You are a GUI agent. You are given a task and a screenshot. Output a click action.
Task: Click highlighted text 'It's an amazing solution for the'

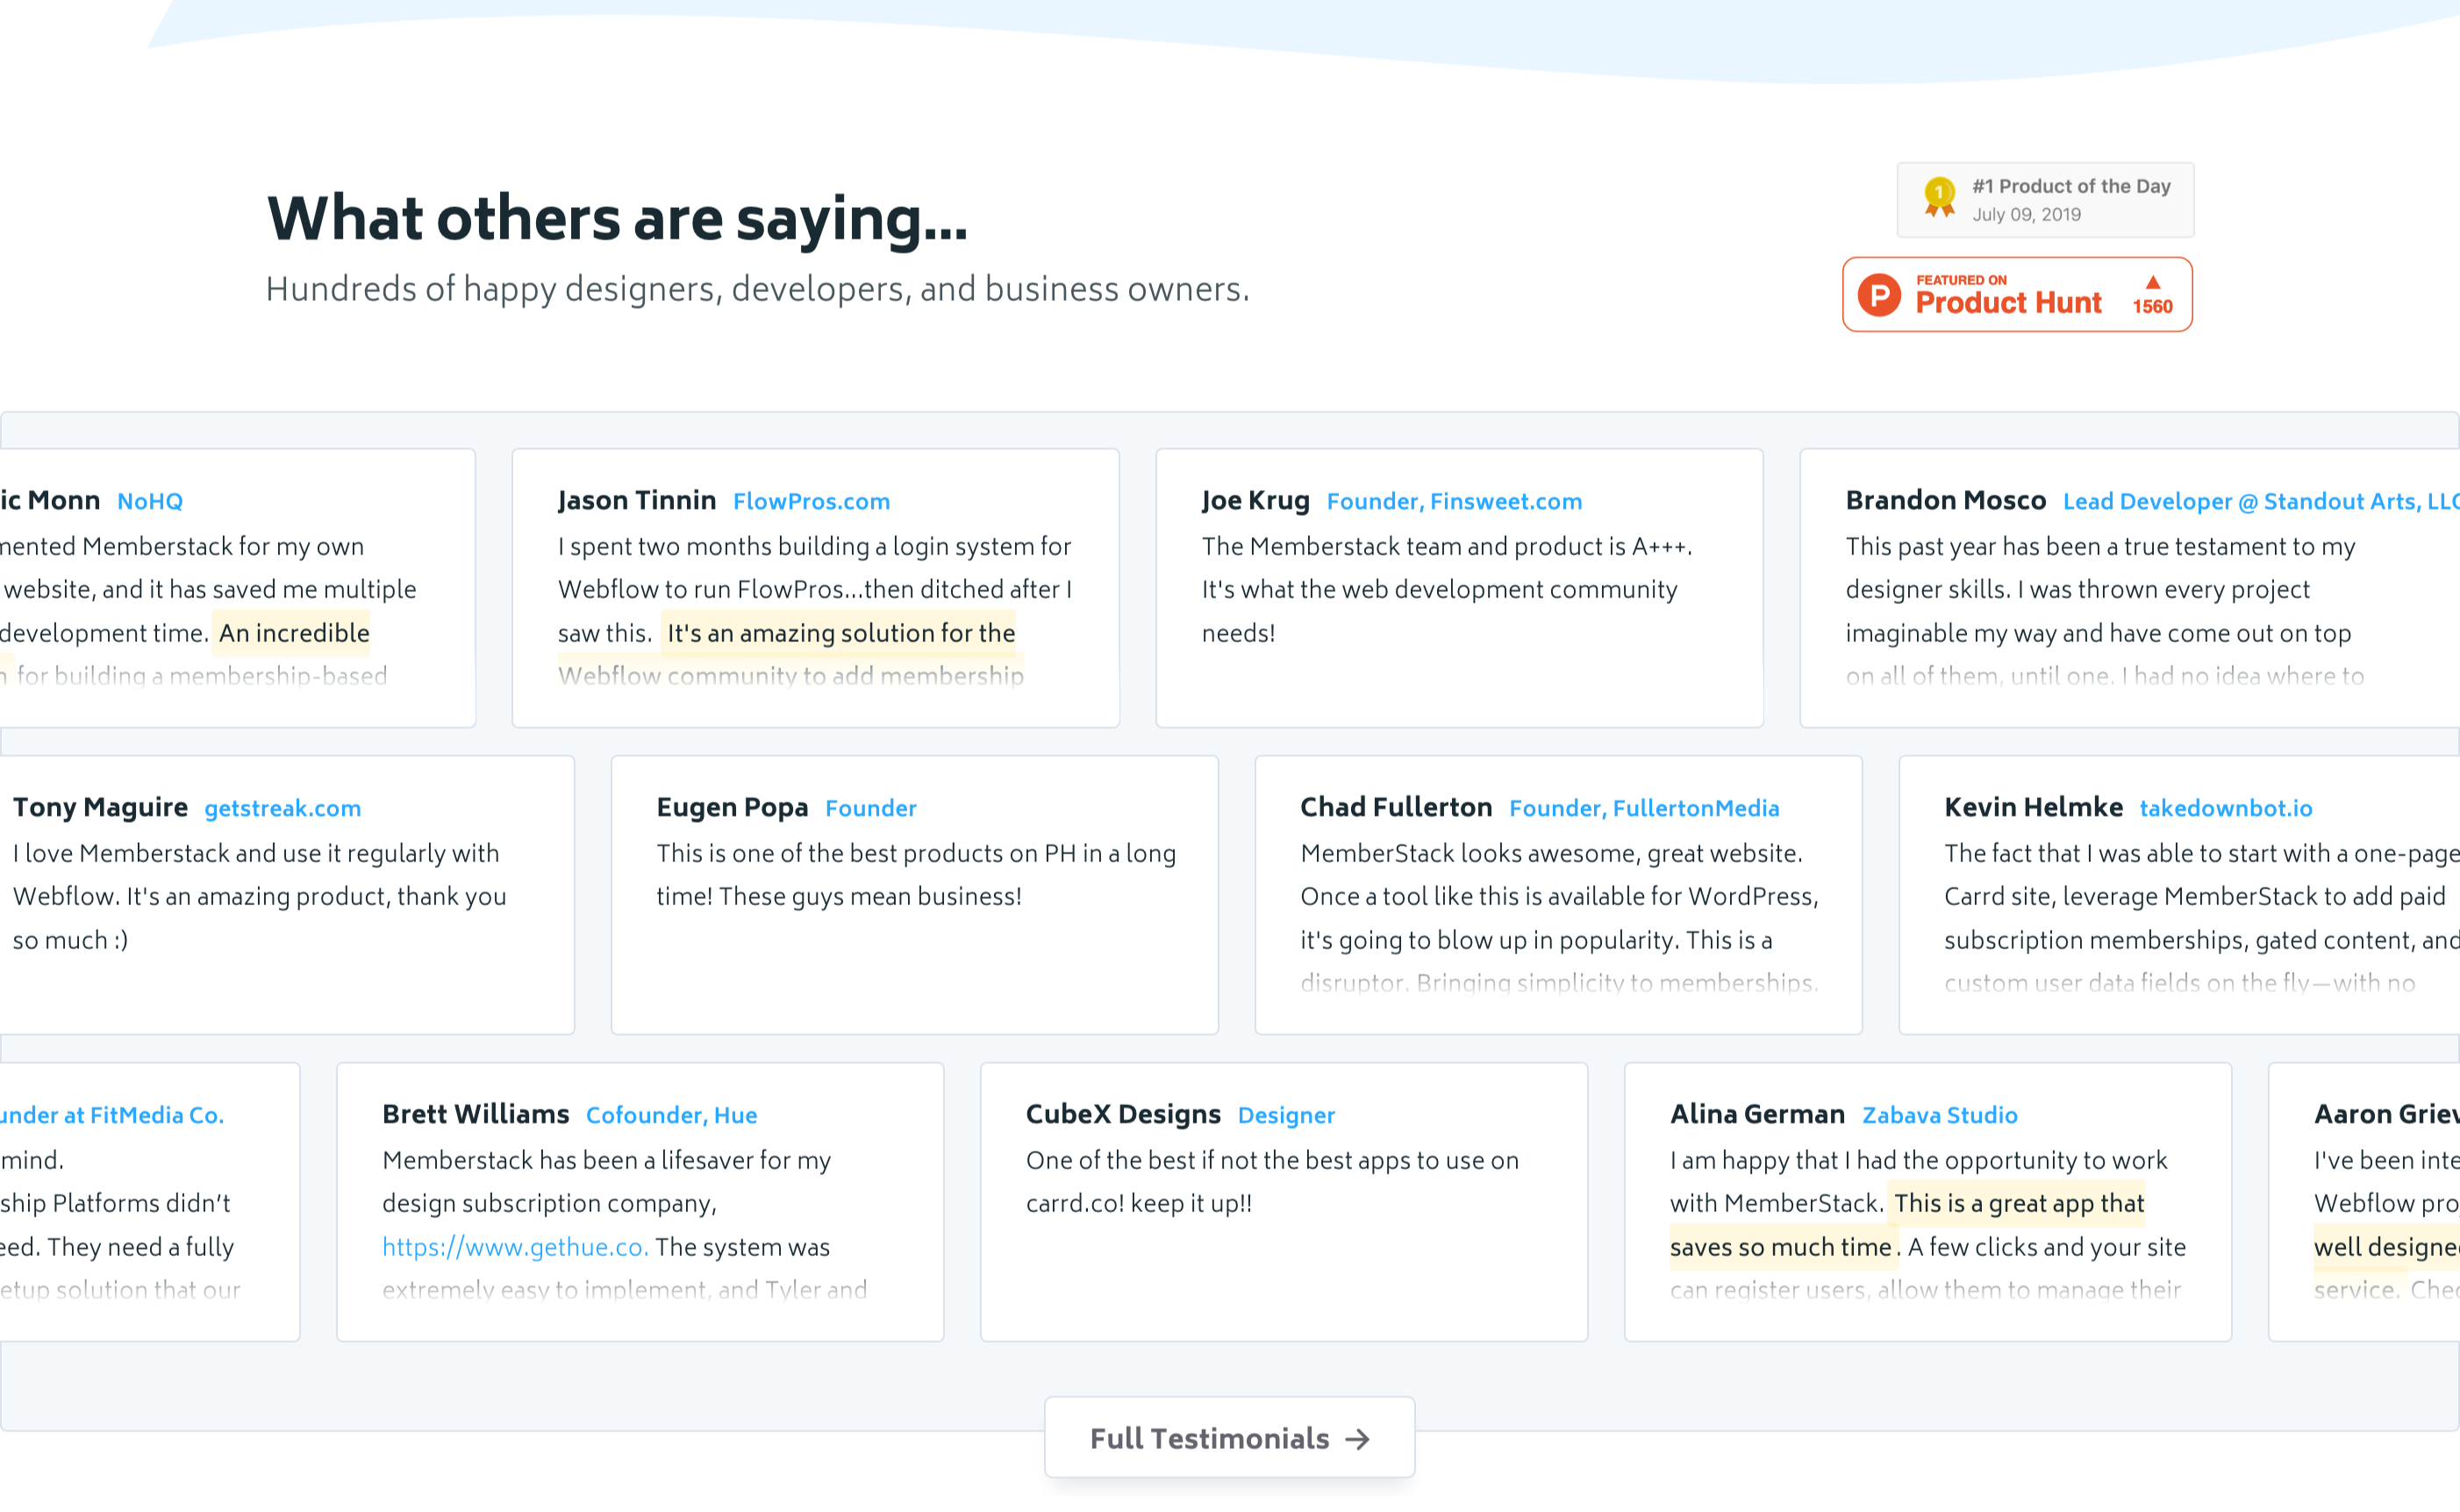point(840,633)
